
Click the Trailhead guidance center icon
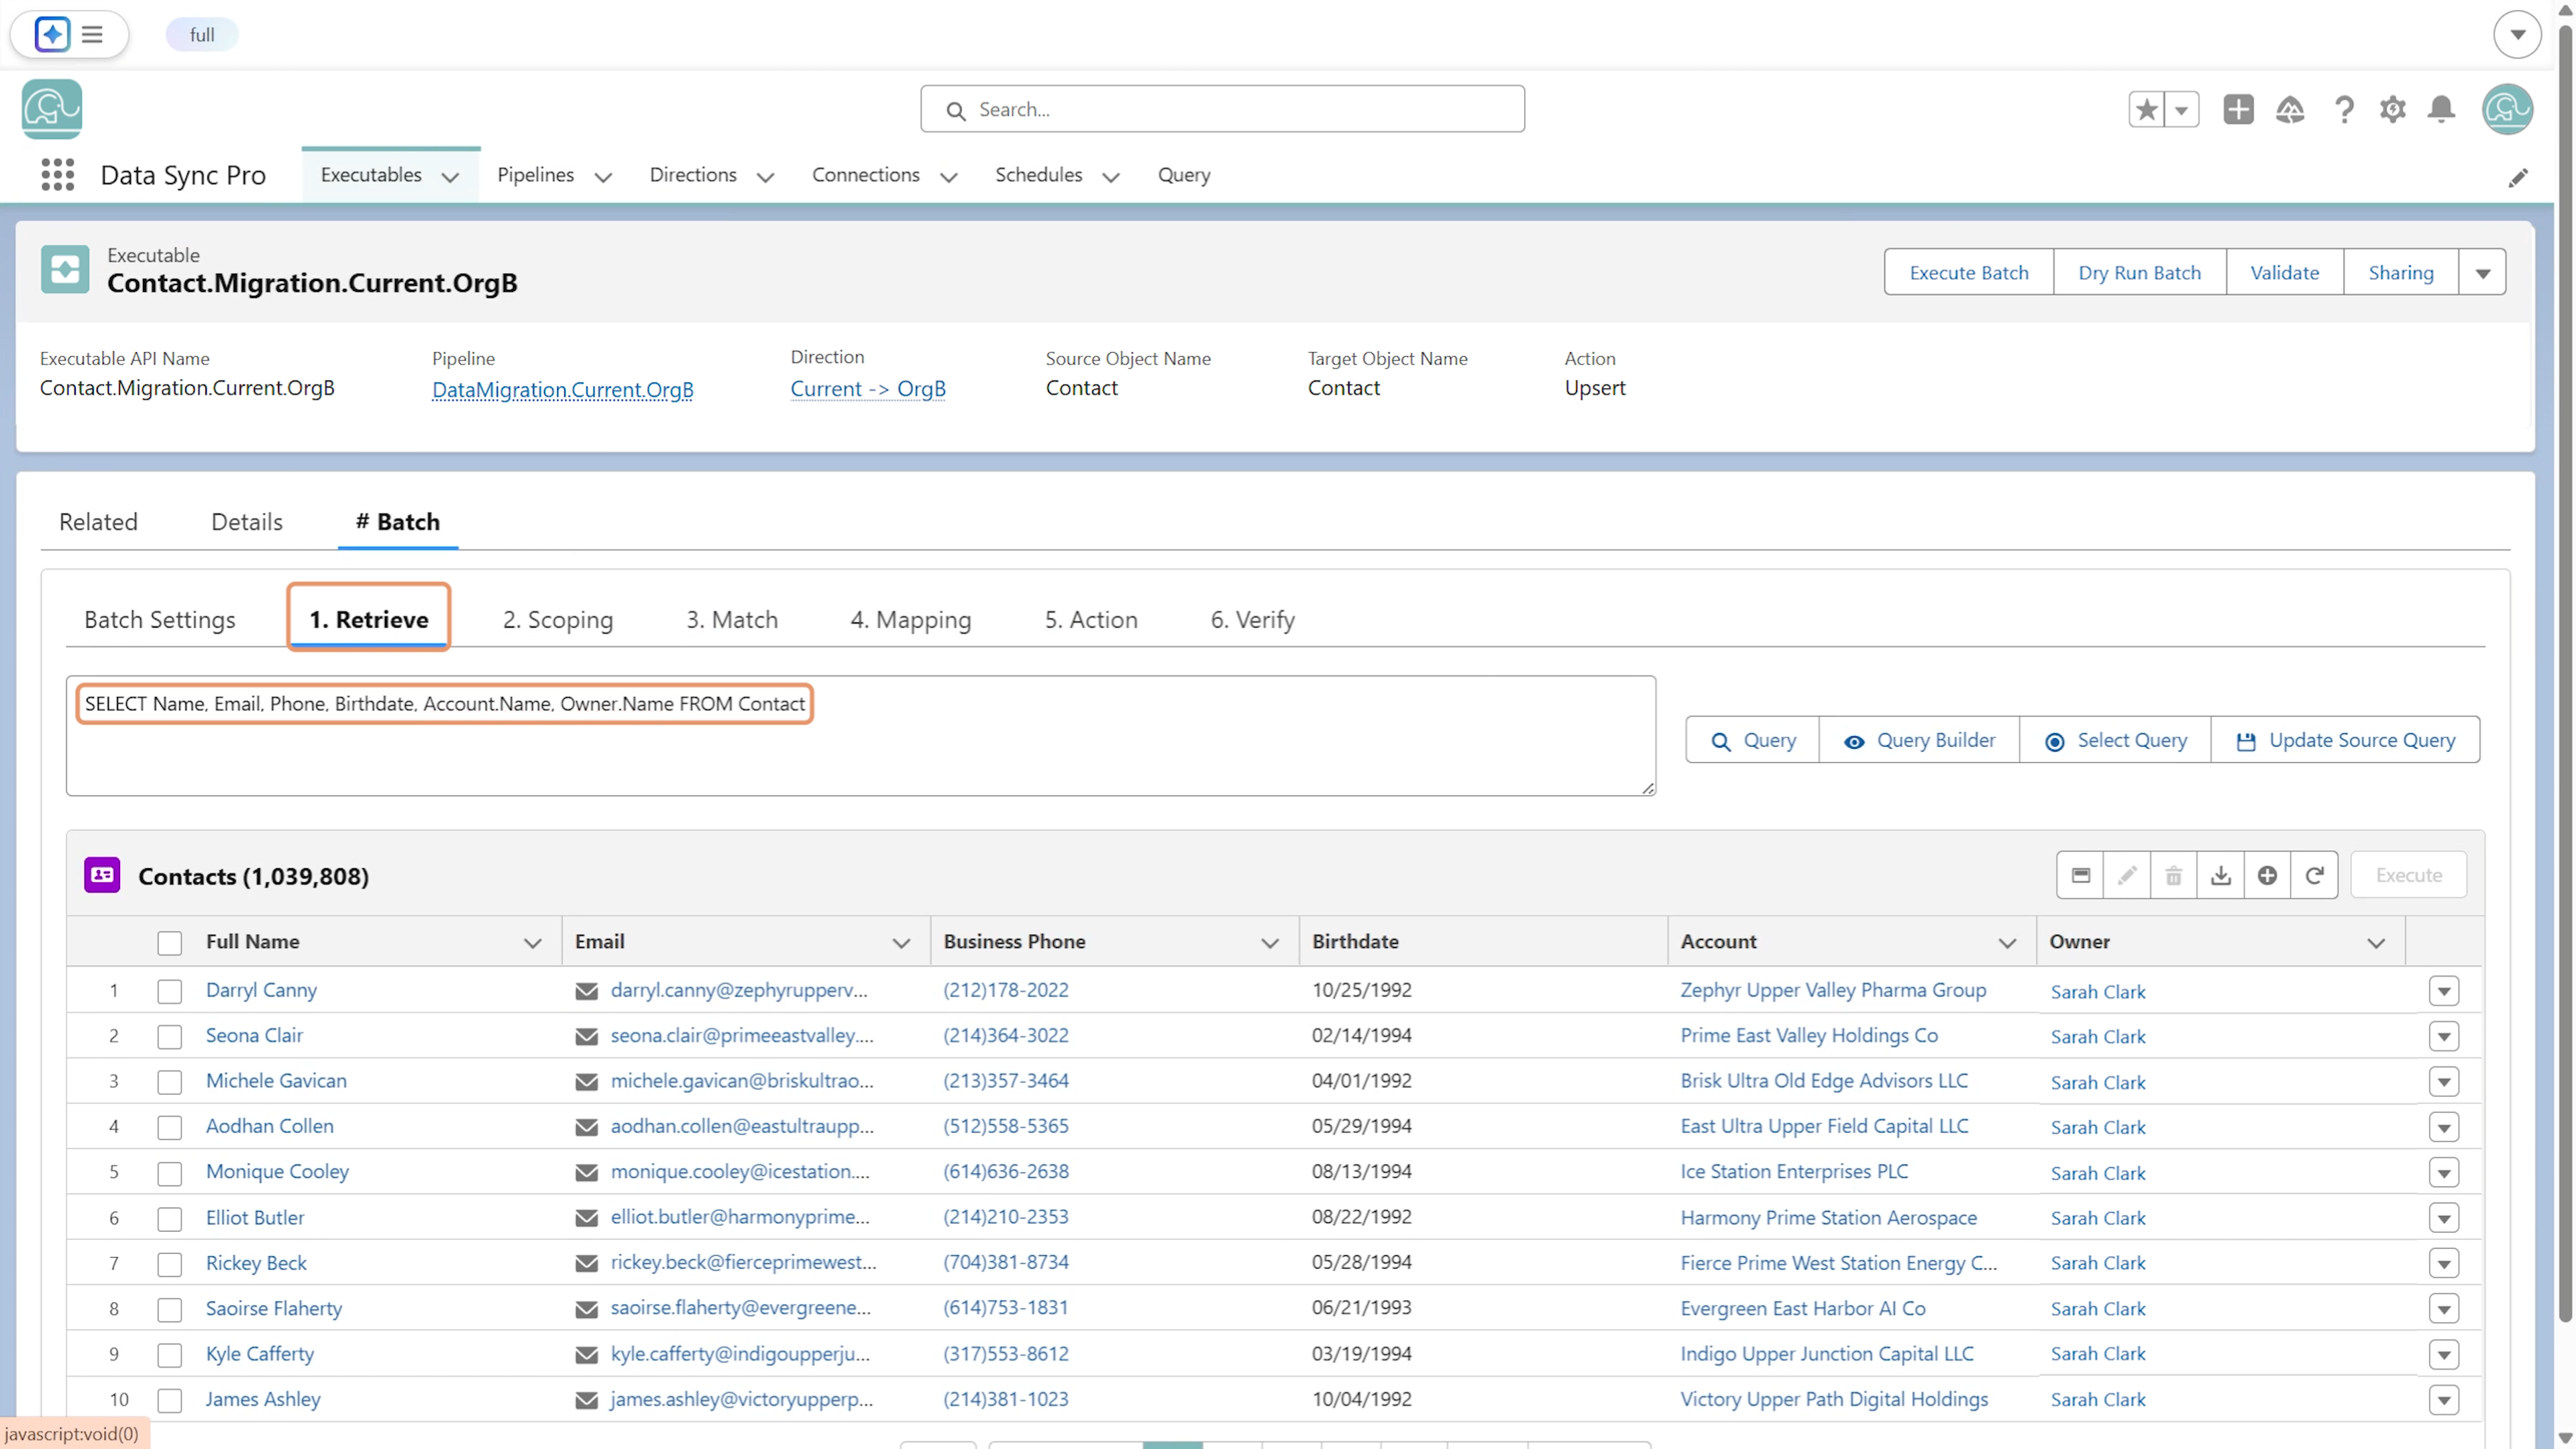(2290, 109)
